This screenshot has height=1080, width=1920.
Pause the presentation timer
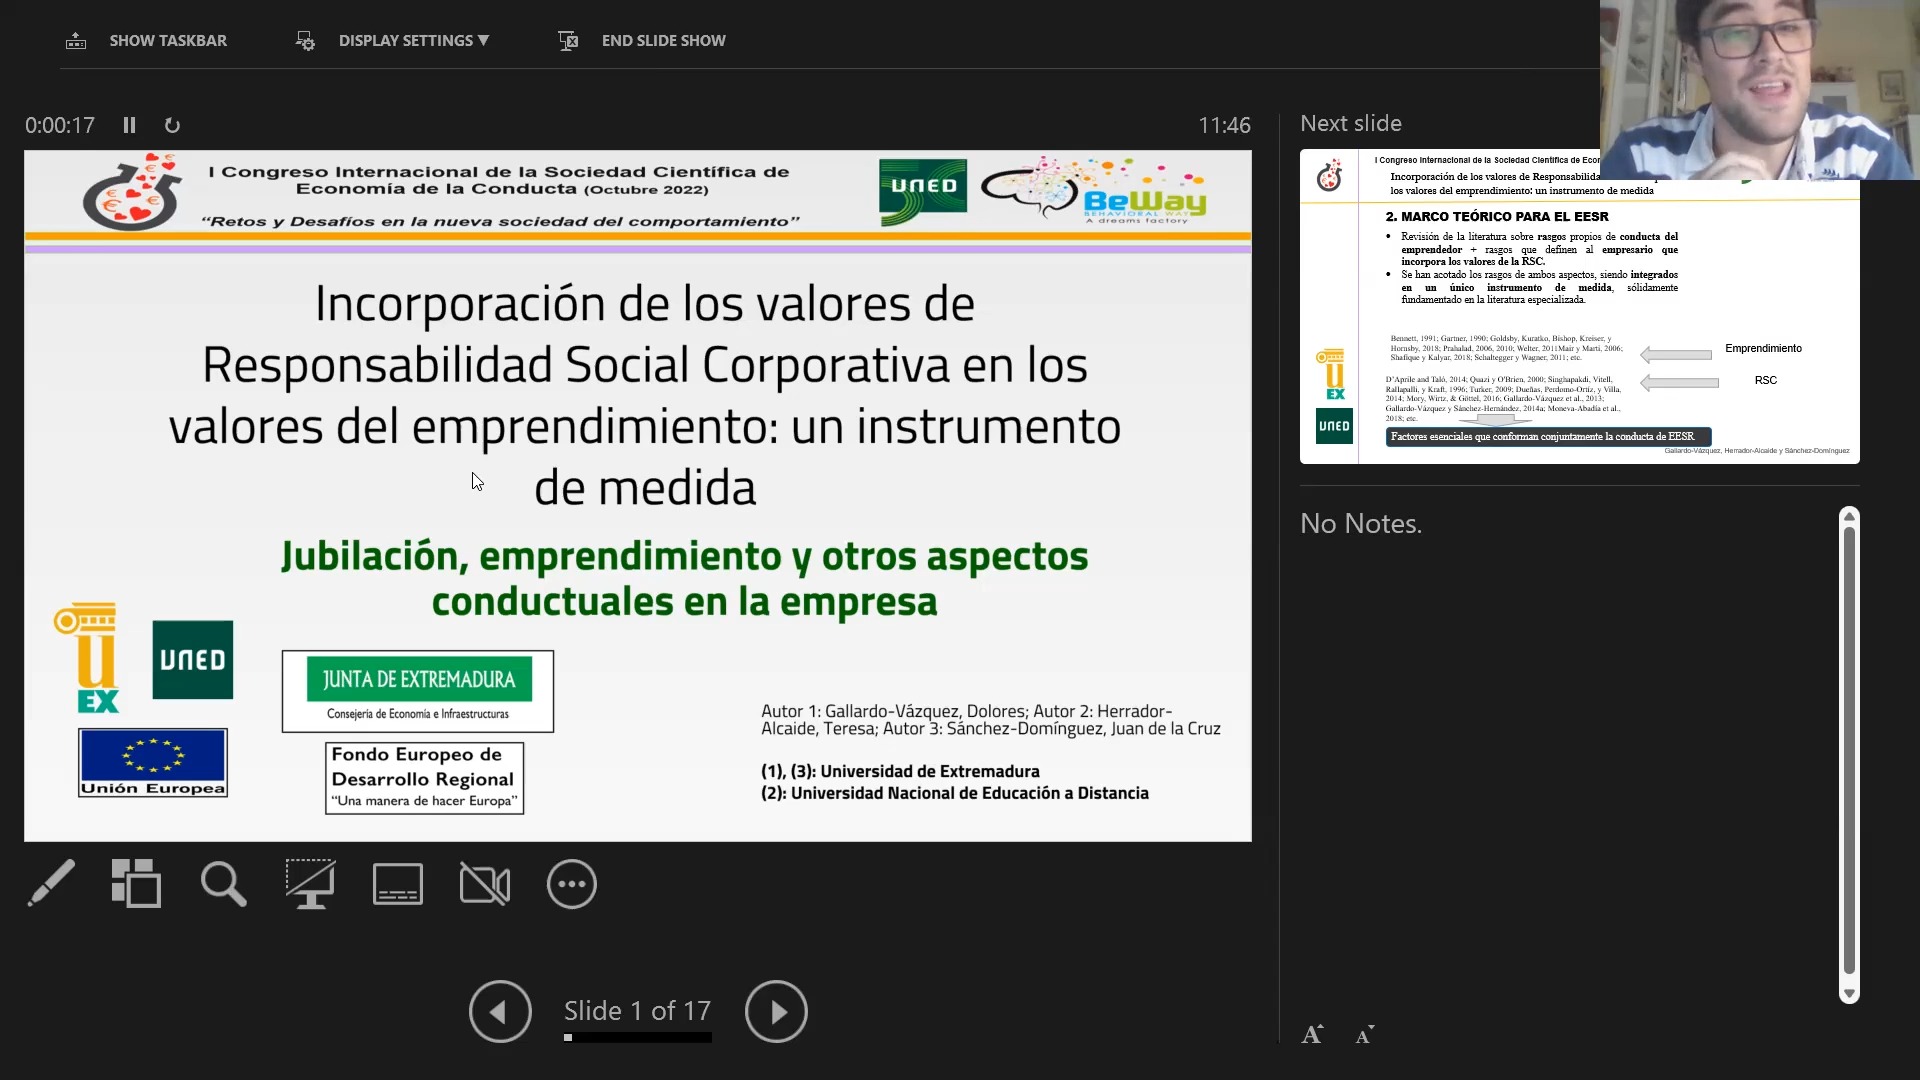129,125
